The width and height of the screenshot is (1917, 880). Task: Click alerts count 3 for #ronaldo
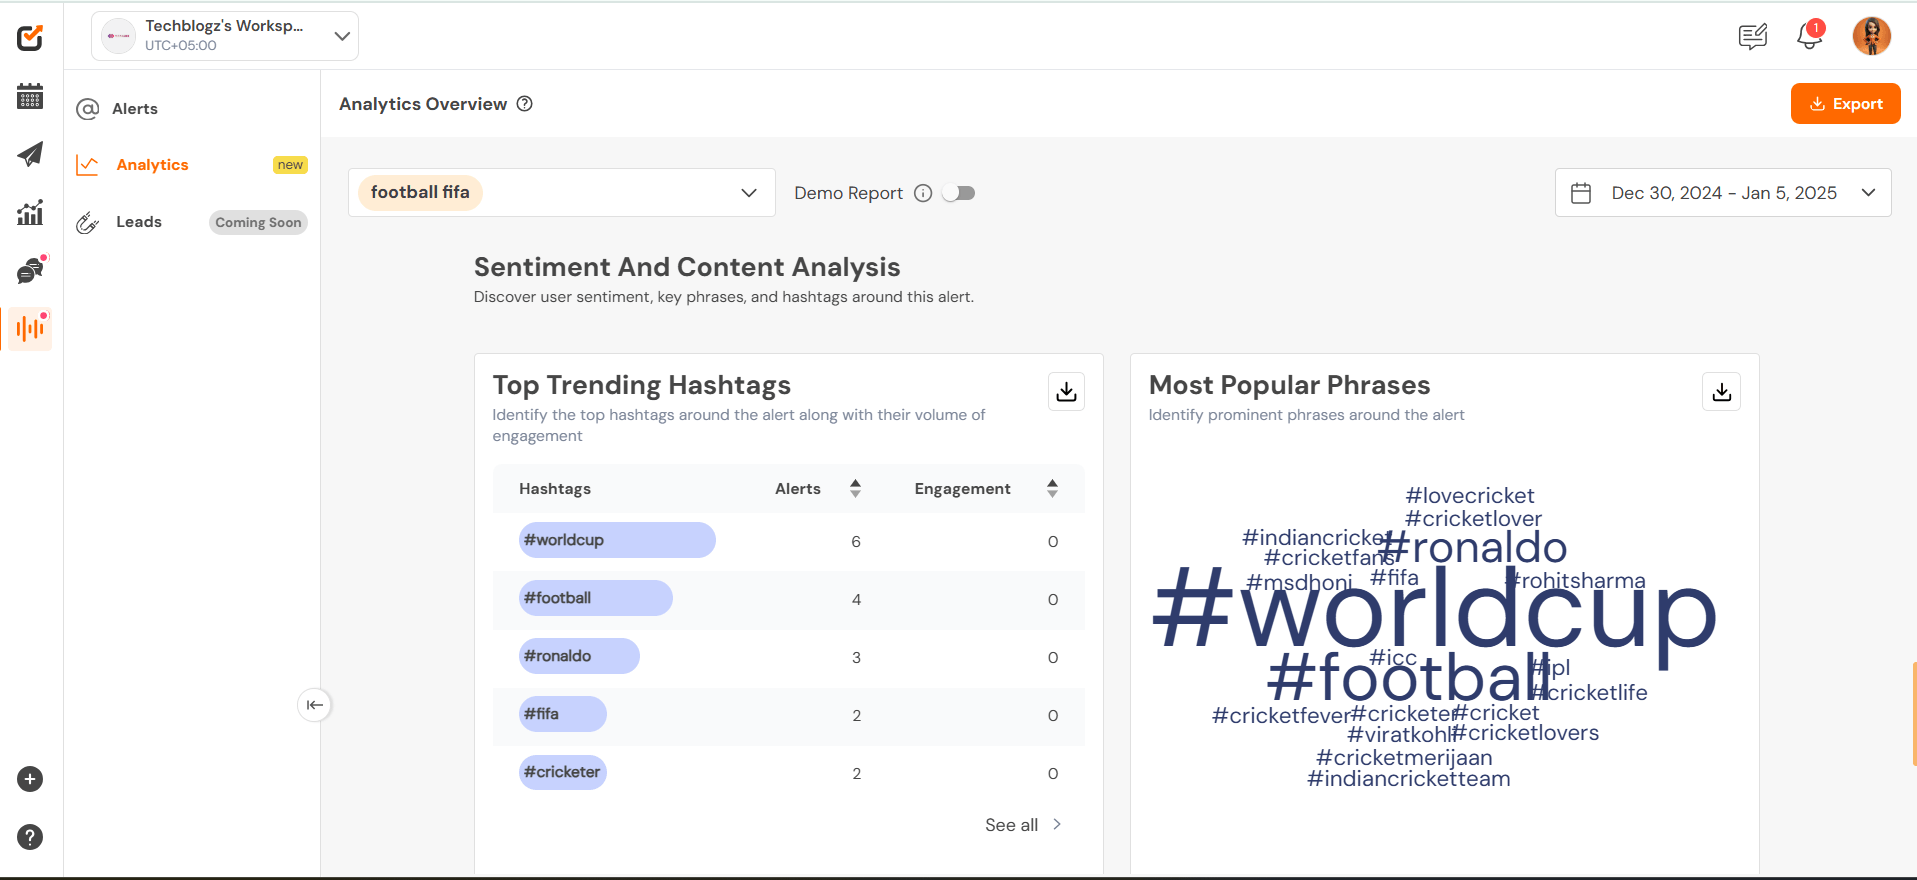(856, 658)
